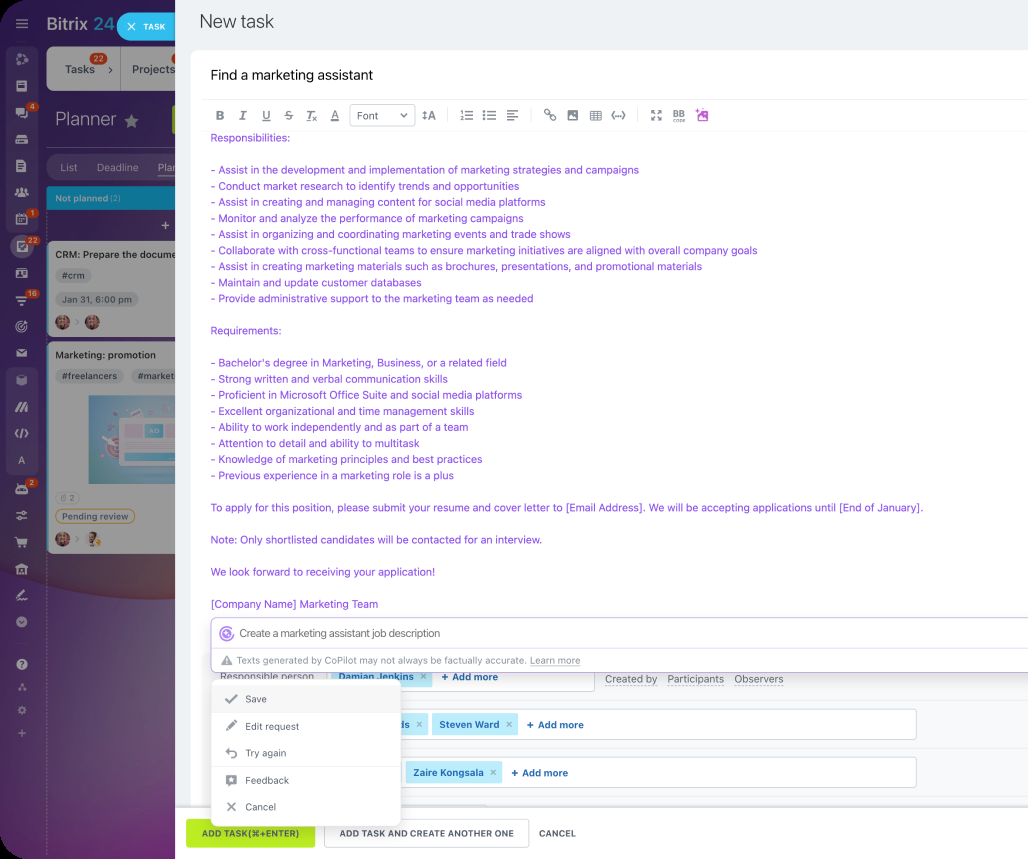
Task: Insert an image into the task description
Action: [x=572, y=115]
